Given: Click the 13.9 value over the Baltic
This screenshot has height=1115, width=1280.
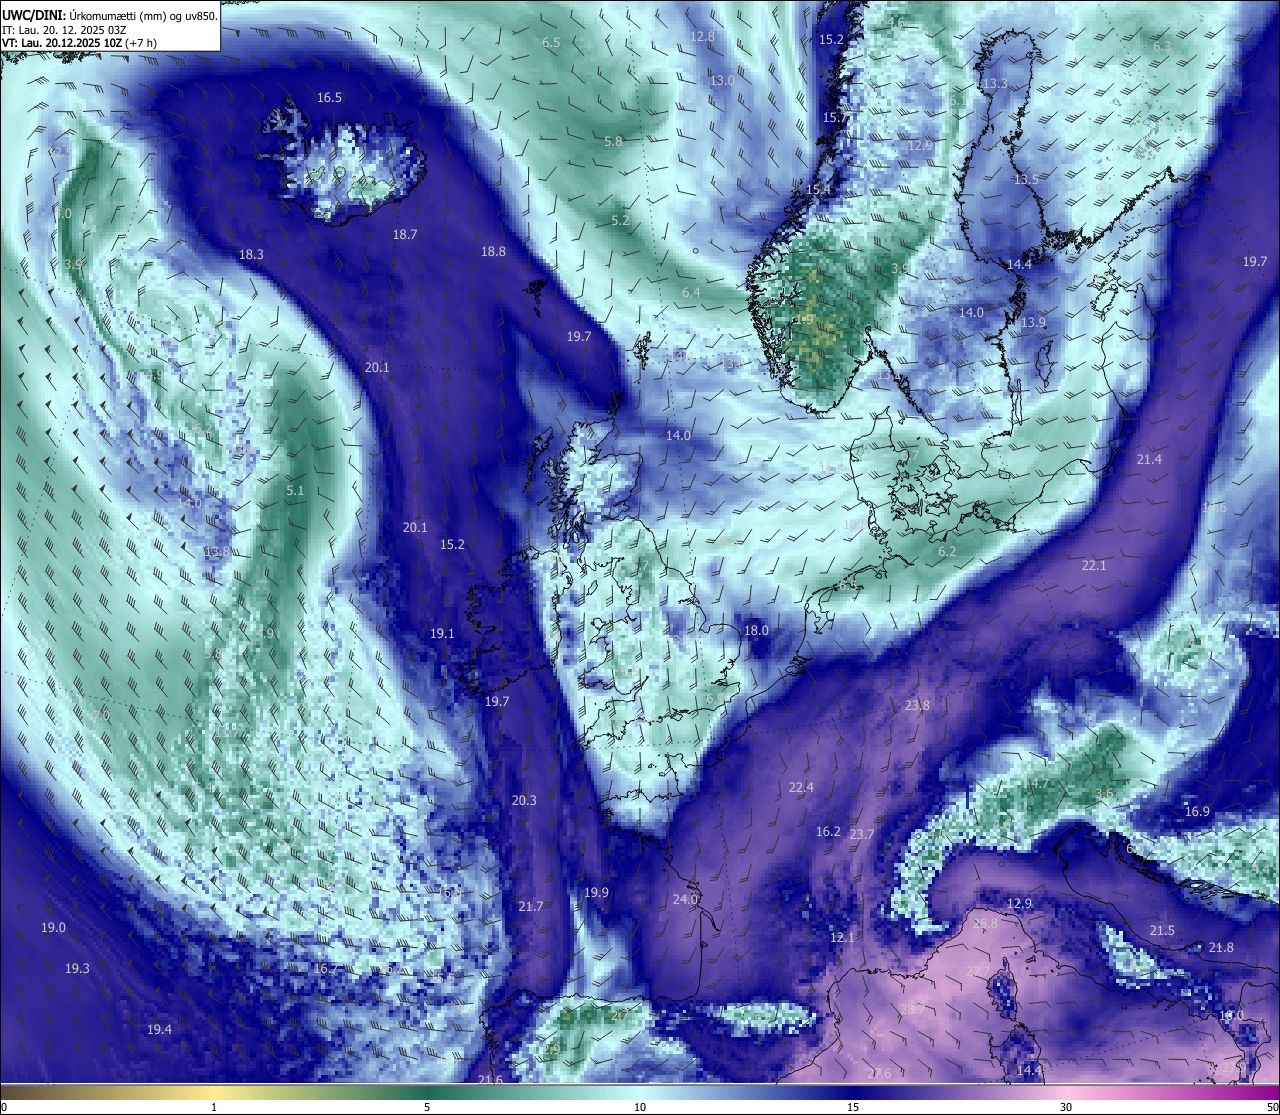Looking at the screenshot, I should point(1033,323).
